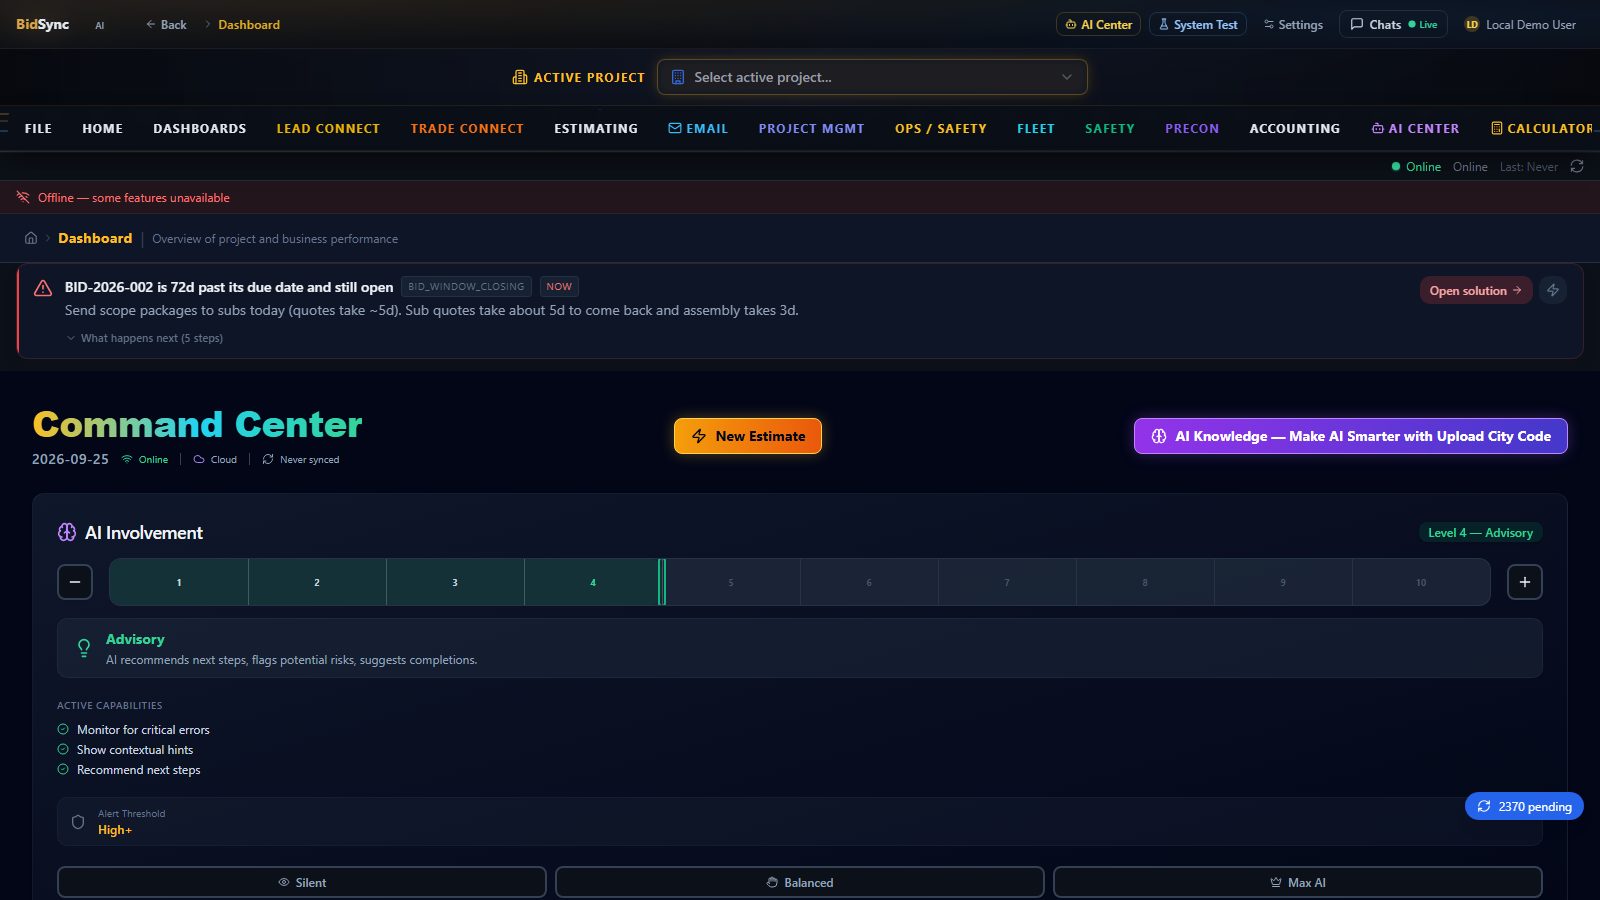Click the 2370 pending sync badge

[x=1524, y=806]
